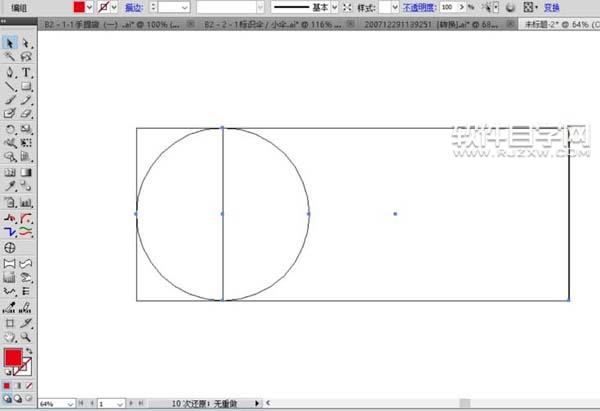Open stroke color dropdown in control bar
The image size is (600, 411).
(114, 7)
